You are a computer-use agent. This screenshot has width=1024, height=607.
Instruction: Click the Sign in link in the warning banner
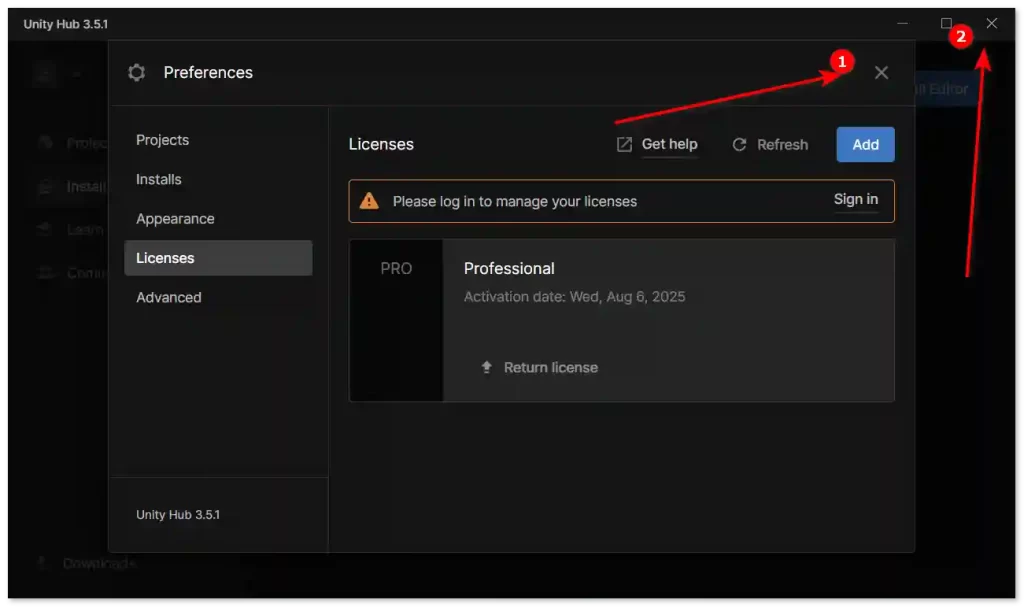click(x=856, y=200)
